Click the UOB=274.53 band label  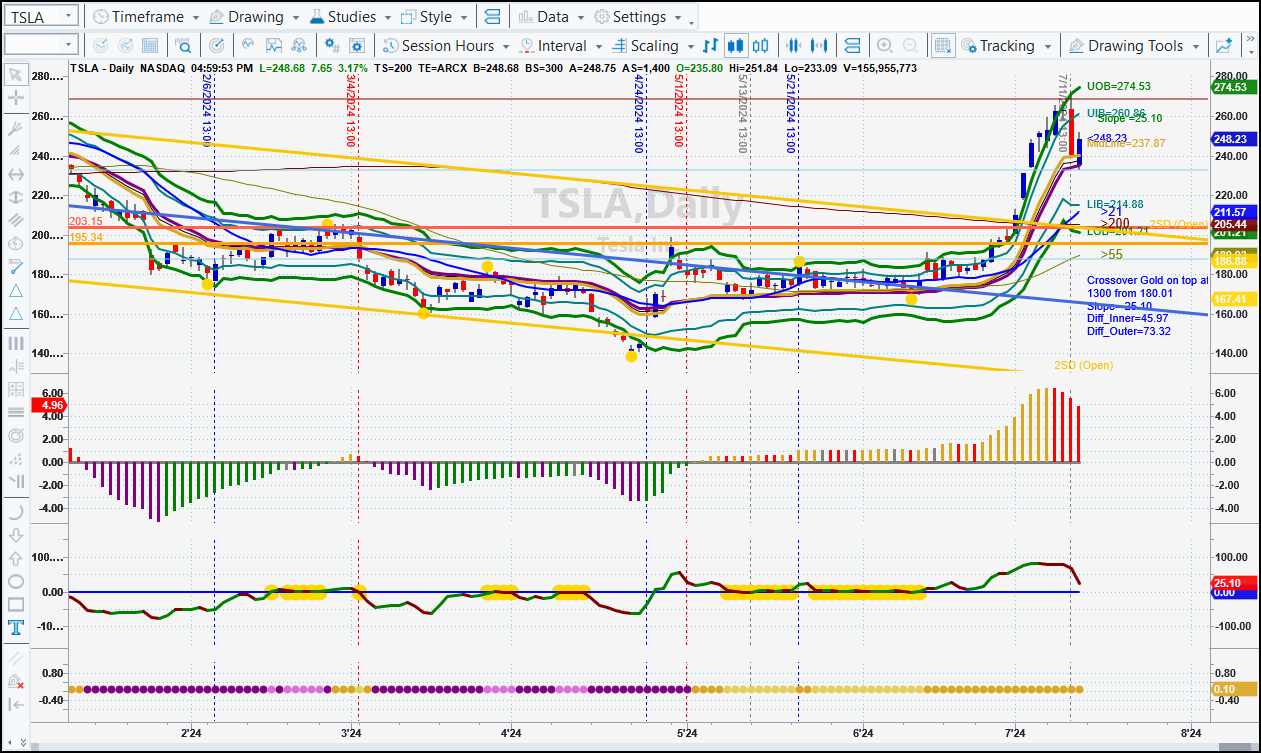click(1119, 87)
